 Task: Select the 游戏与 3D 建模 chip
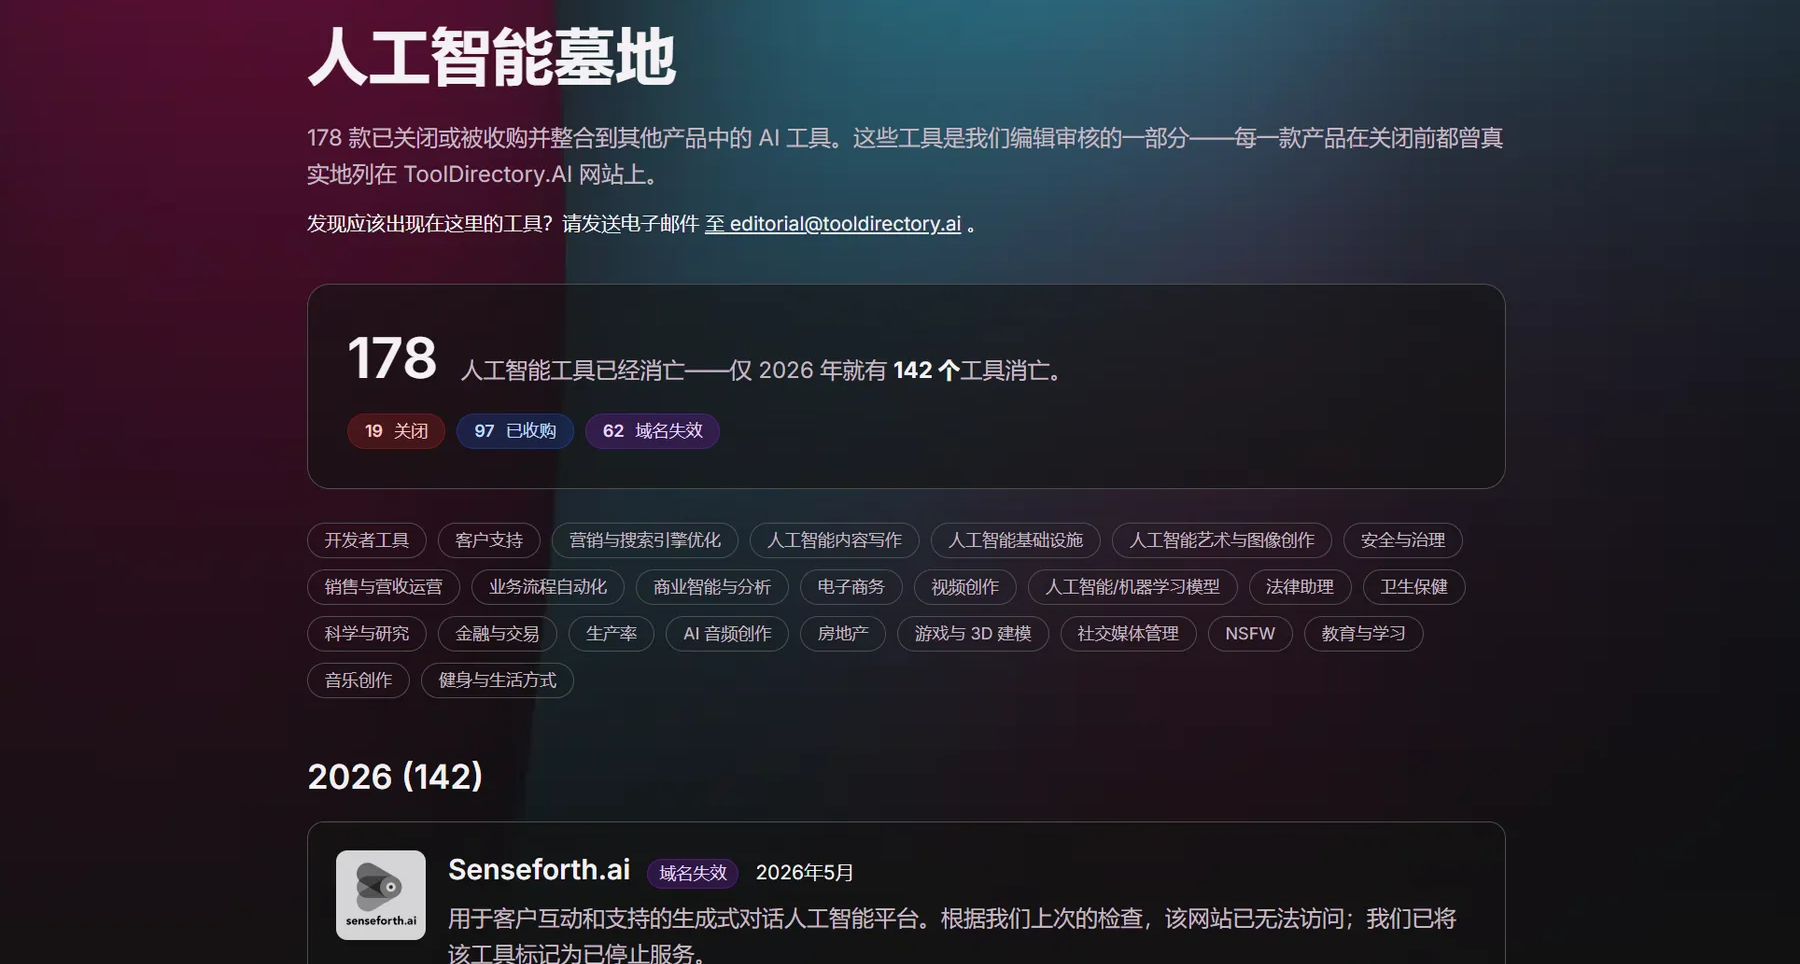point(973,634)
